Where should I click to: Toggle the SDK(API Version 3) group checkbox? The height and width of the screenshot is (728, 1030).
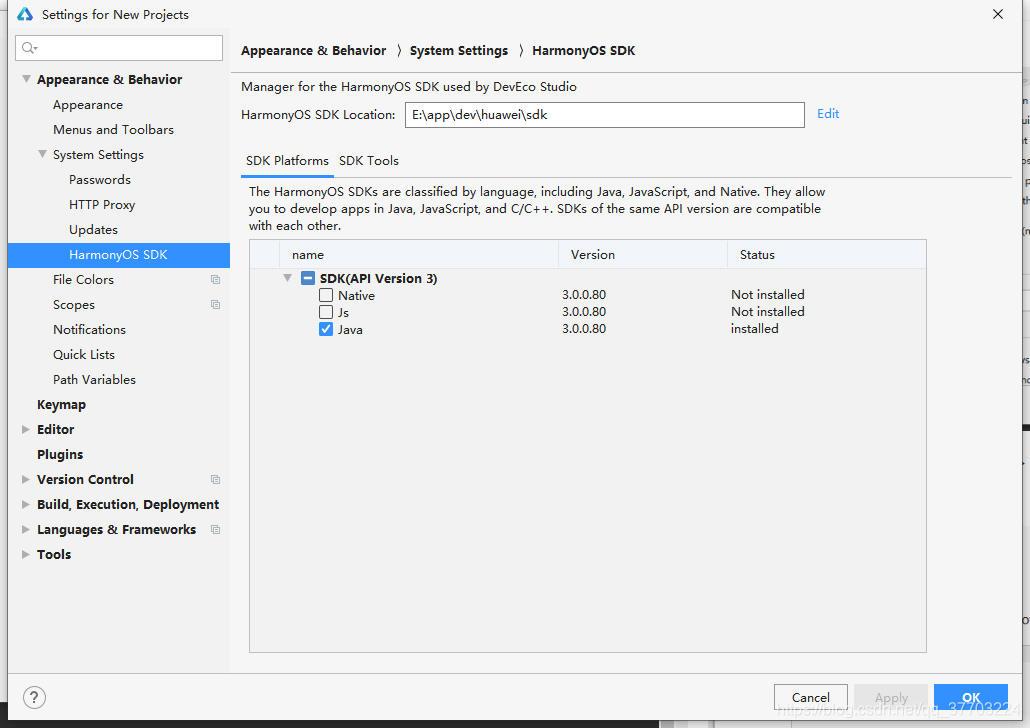click(x=307, y=278)
